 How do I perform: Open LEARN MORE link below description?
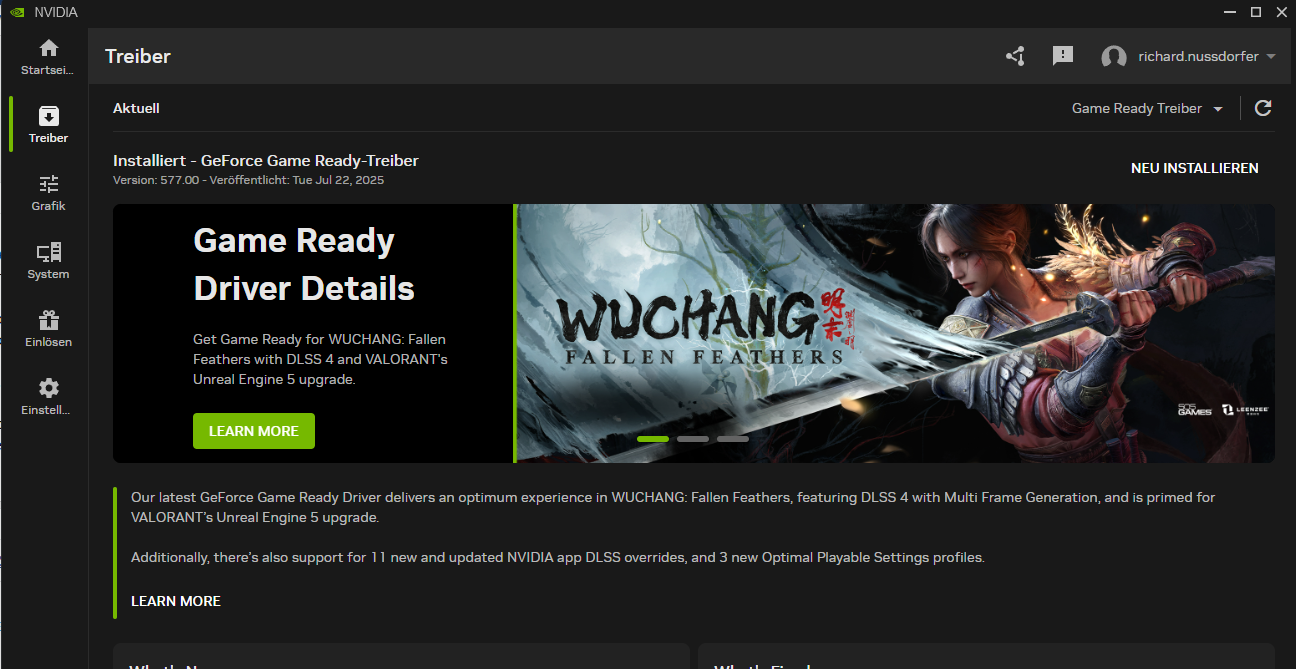(x=176, y=601)
